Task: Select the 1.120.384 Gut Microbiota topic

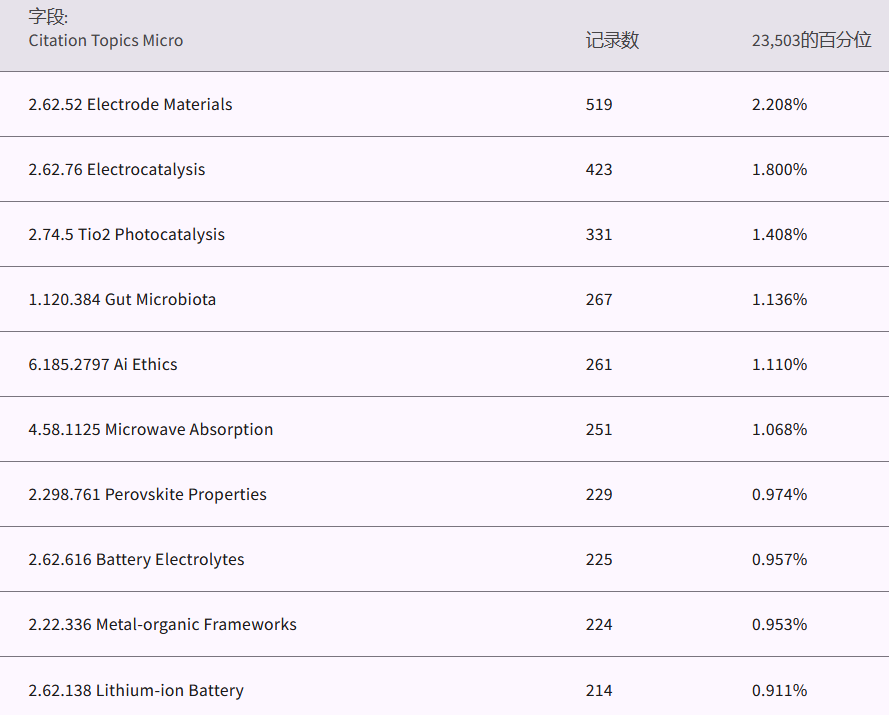Action: pos(122,300)
